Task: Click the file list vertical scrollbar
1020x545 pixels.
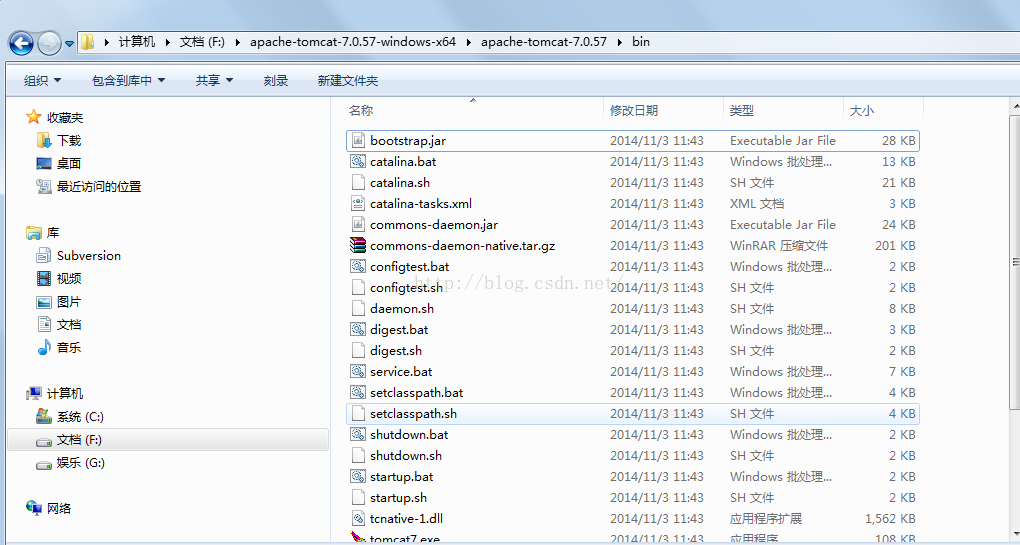Action: coord(1014,262)
